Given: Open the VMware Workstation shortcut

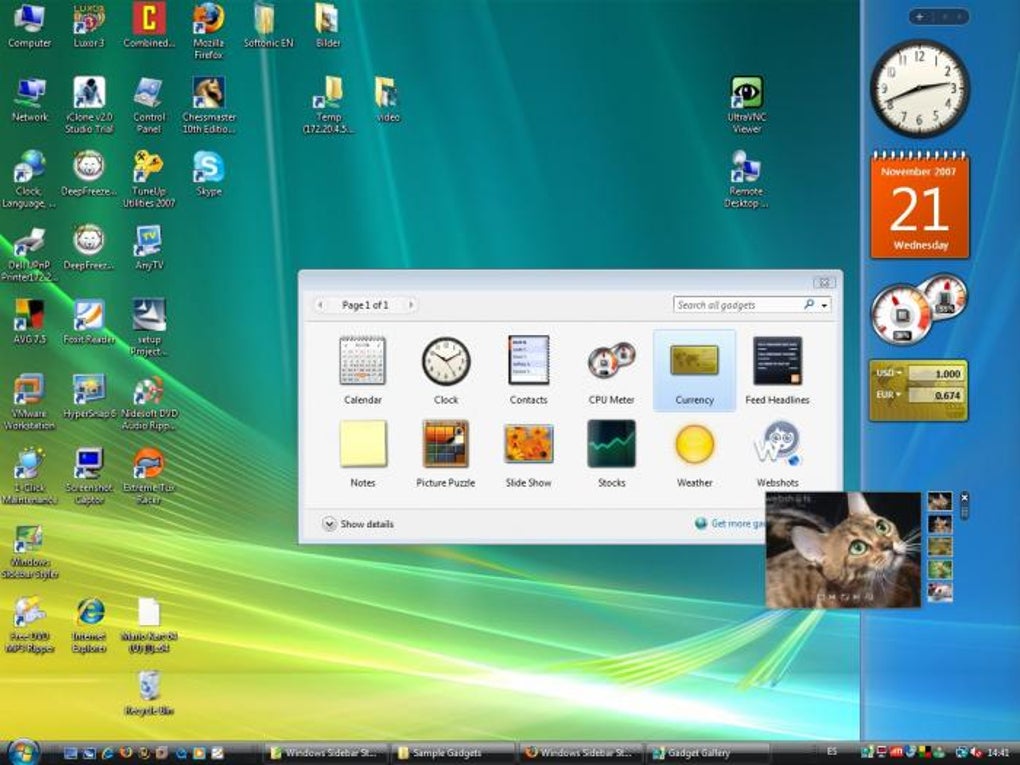Looking at the screenshot, I should point(29,401).
